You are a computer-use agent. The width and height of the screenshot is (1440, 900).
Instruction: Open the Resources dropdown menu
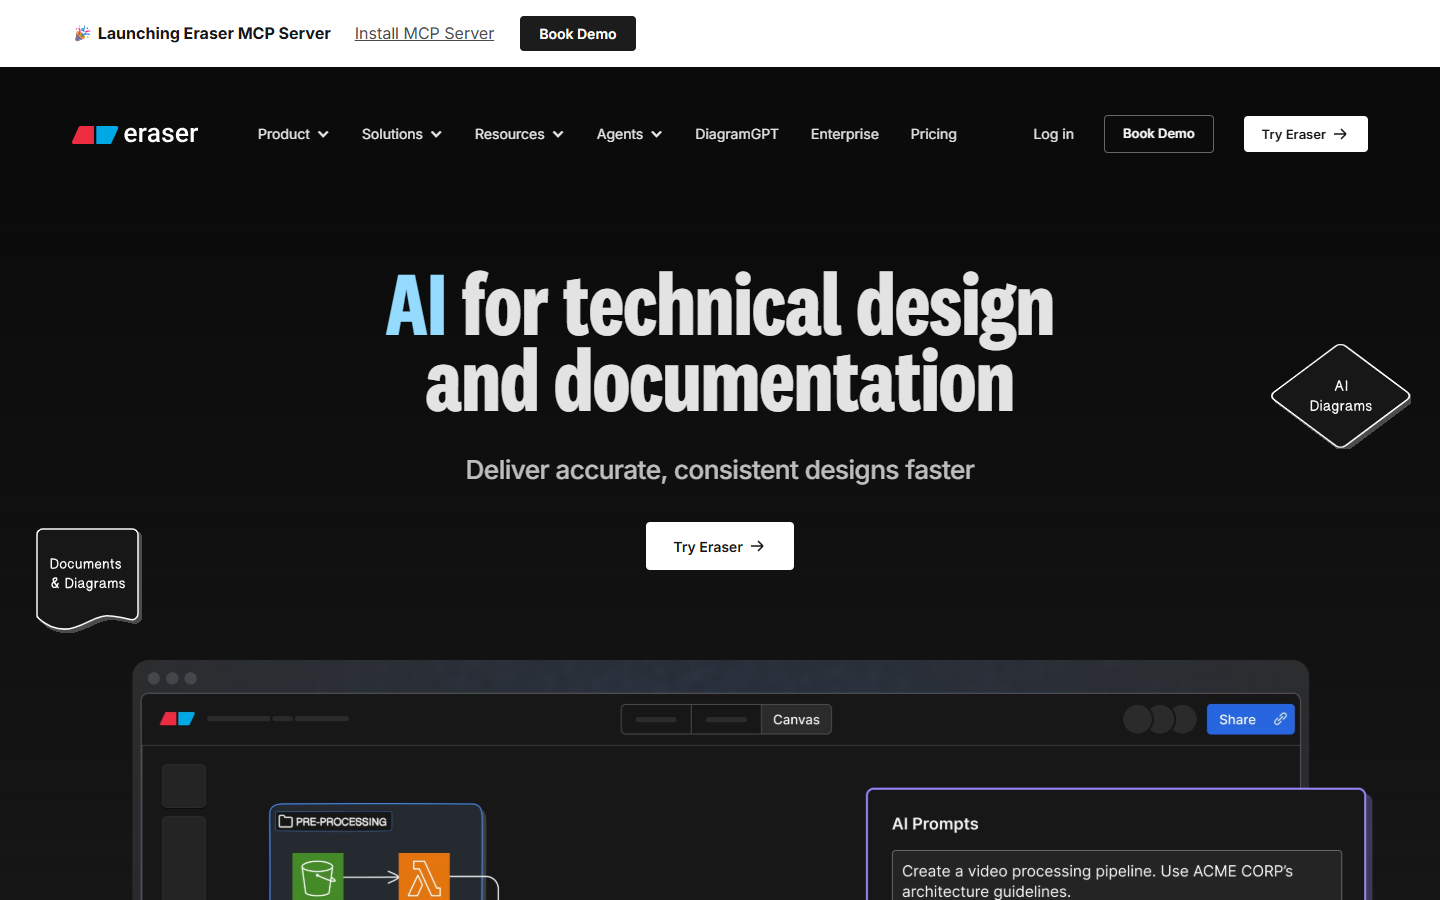click(519, 134)
